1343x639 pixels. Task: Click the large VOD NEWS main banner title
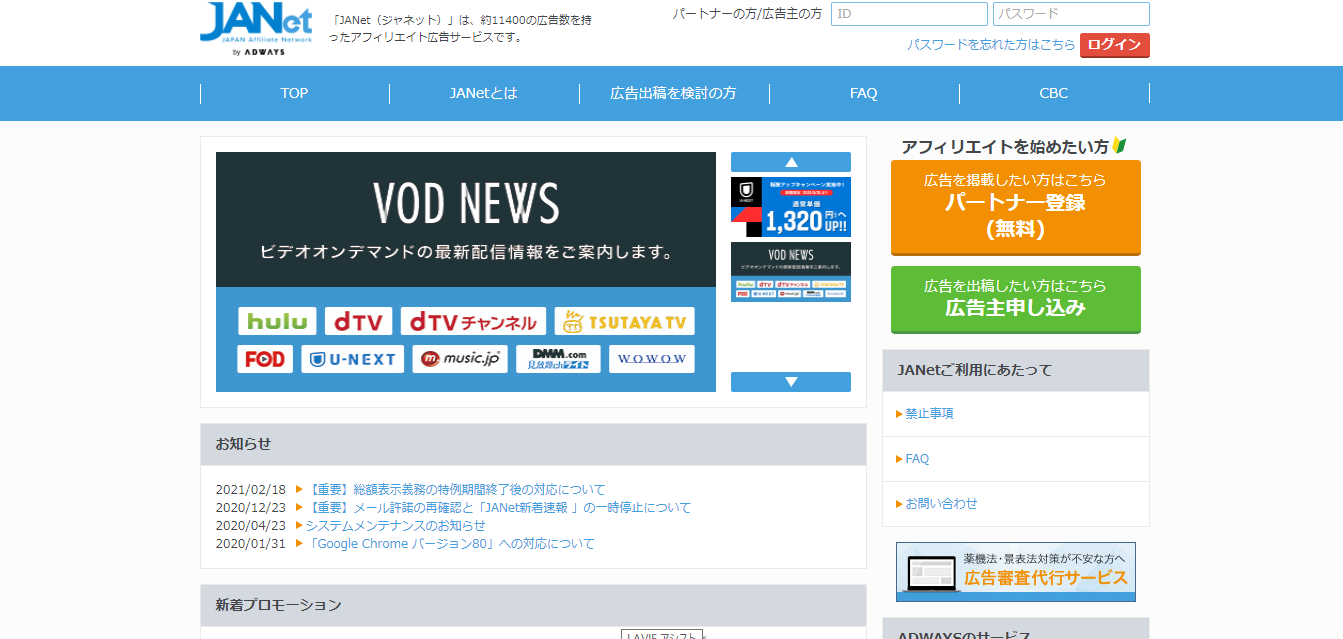pyautogui.click(x=466, y=204)
